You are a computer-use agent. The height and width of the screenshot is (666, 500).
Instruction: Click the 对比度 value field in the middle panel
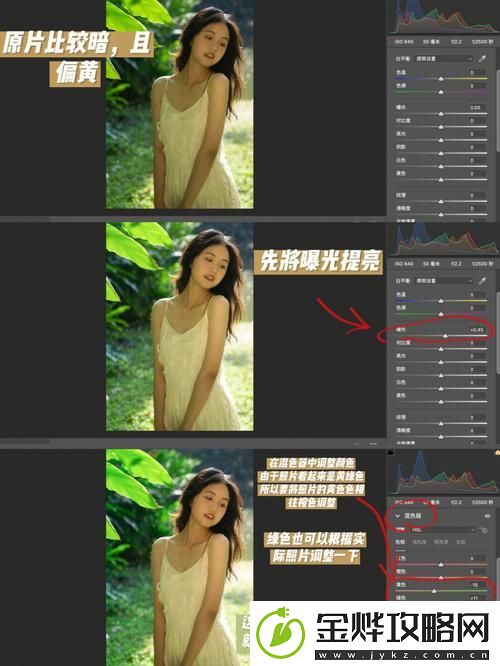pyautogui.click(x=477, y=343)
